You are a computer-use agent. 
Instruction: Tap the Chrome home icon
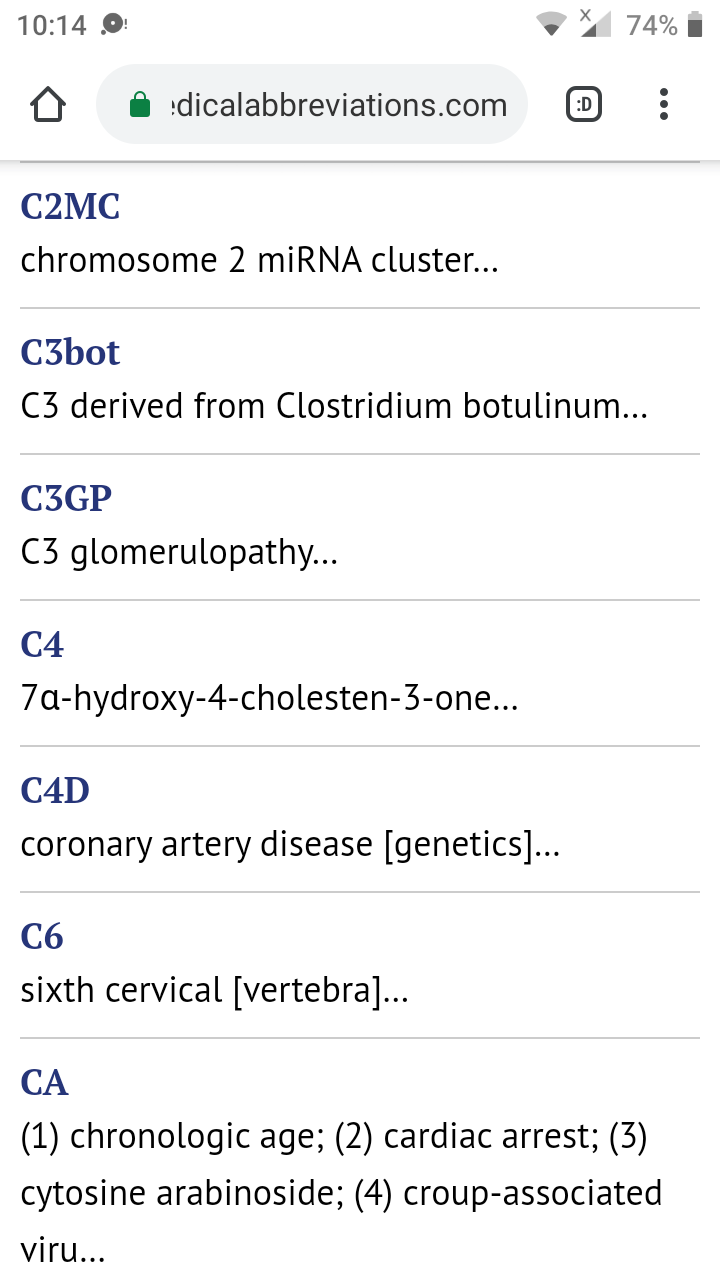49,105
